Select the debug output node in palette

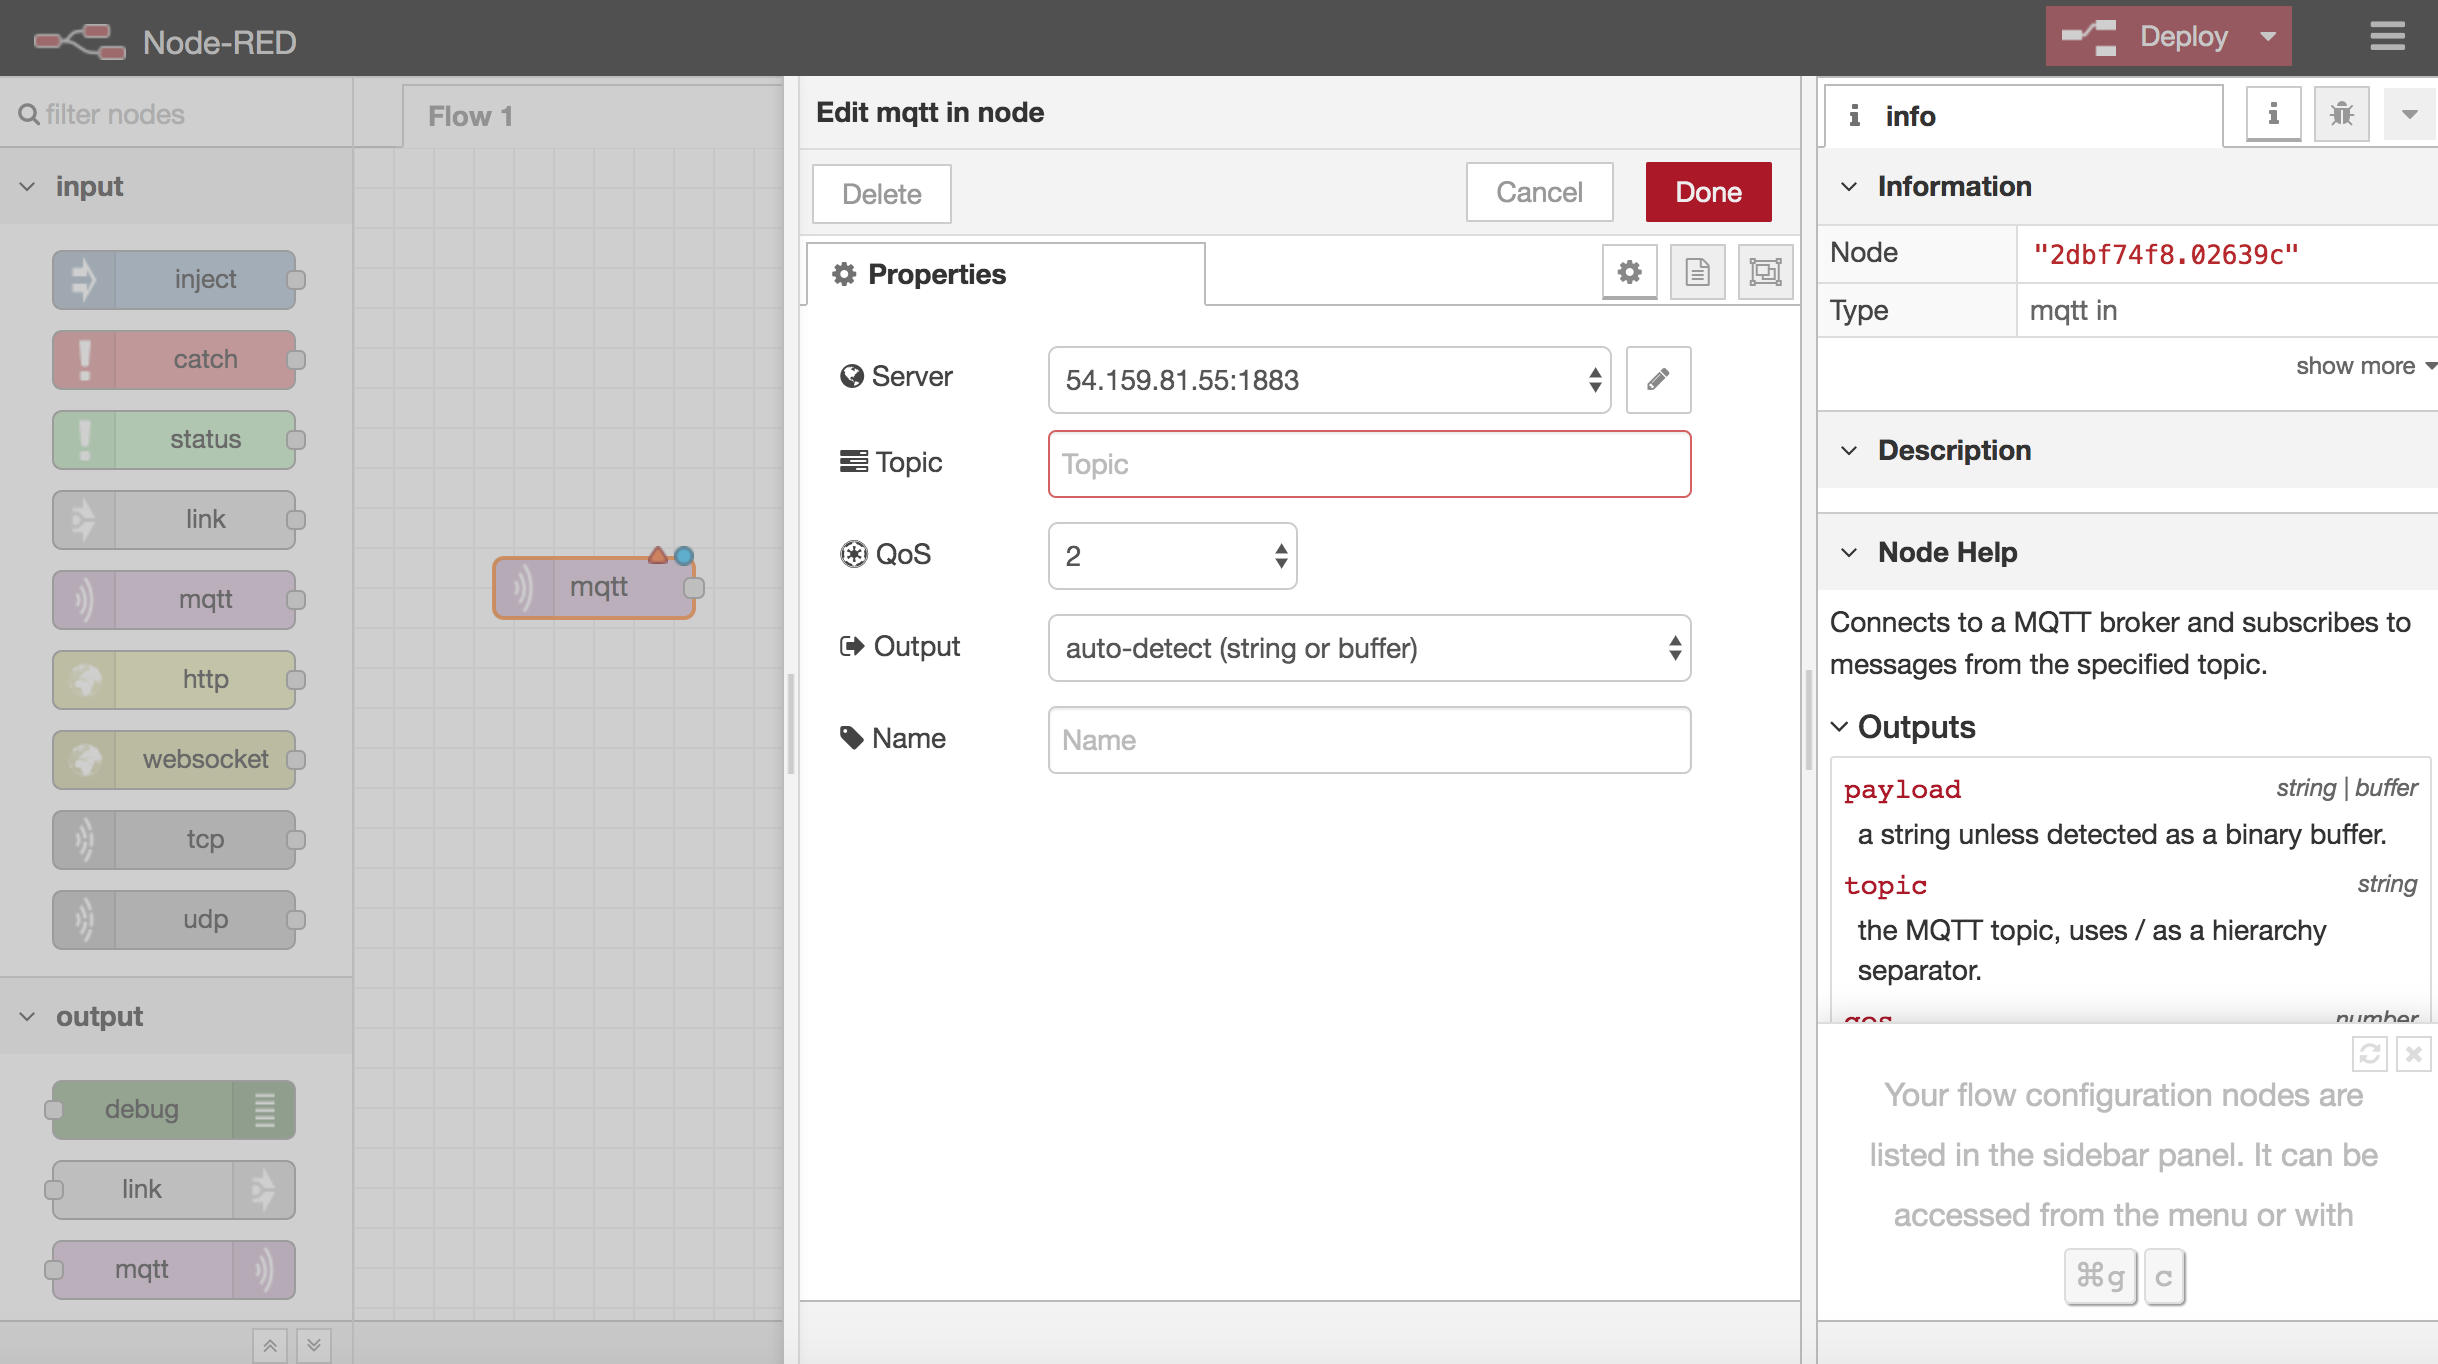(x=175, y=1109)
